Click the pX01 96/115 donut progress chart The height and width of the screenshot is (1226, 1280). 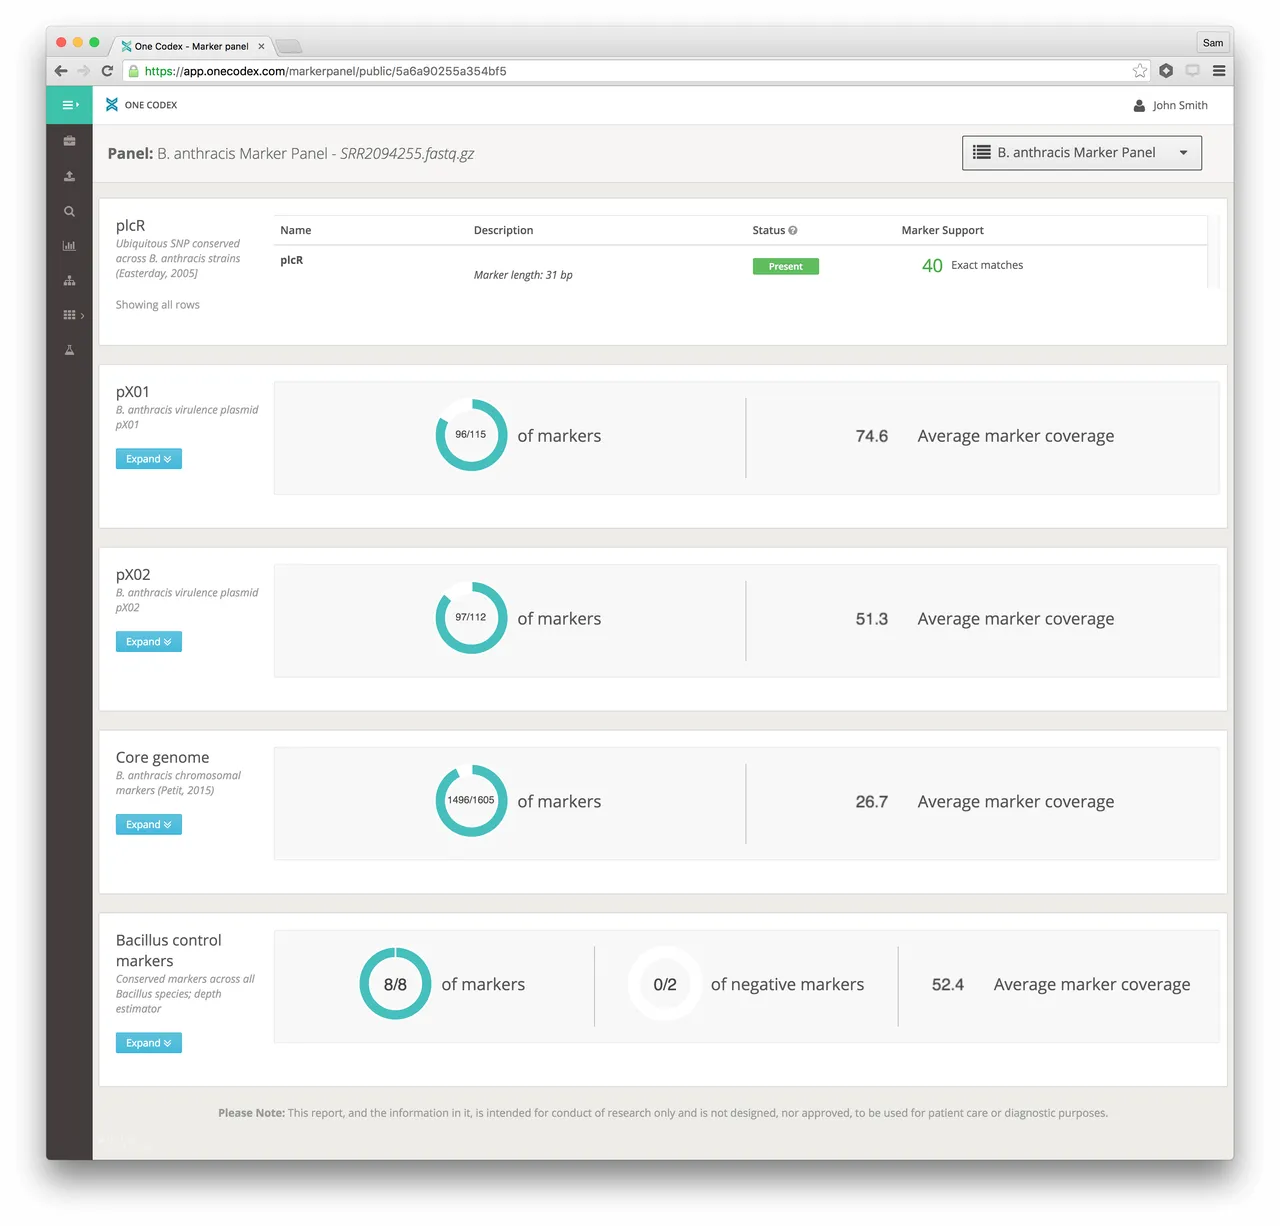(471, 435)
